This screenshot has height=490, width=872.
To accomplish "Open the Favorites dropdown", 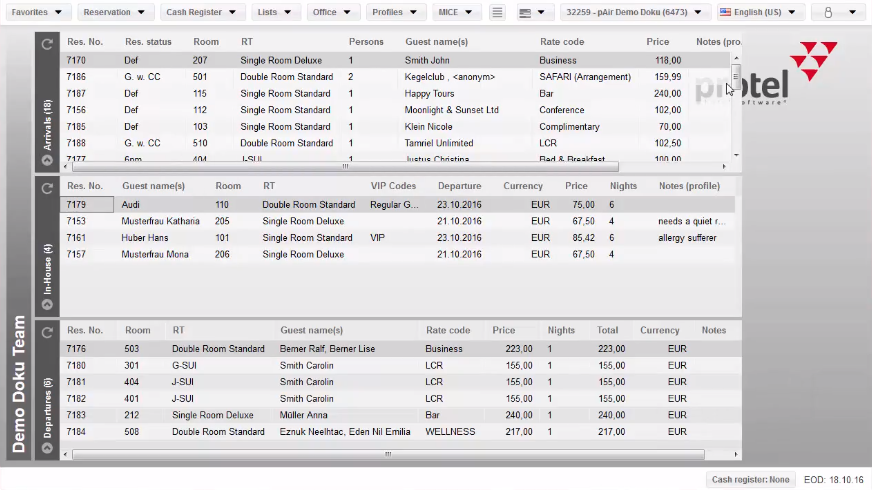I will pos(37,12).
